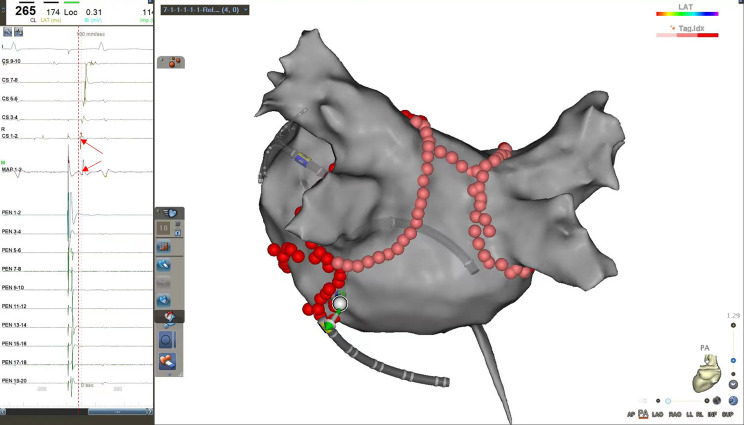Screen dimensions: 744x425
Task: Click the first ECG tool icon above signals
Action: point(7,33)
